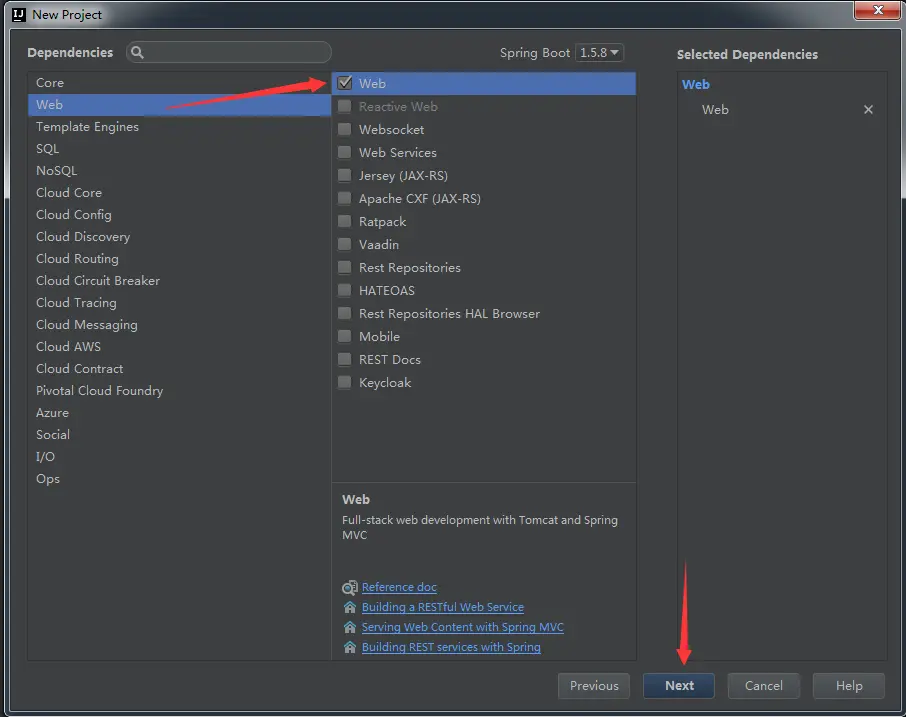Open Building REST services with Spring link
Screen dimensions: 906x717
point(451,647)
